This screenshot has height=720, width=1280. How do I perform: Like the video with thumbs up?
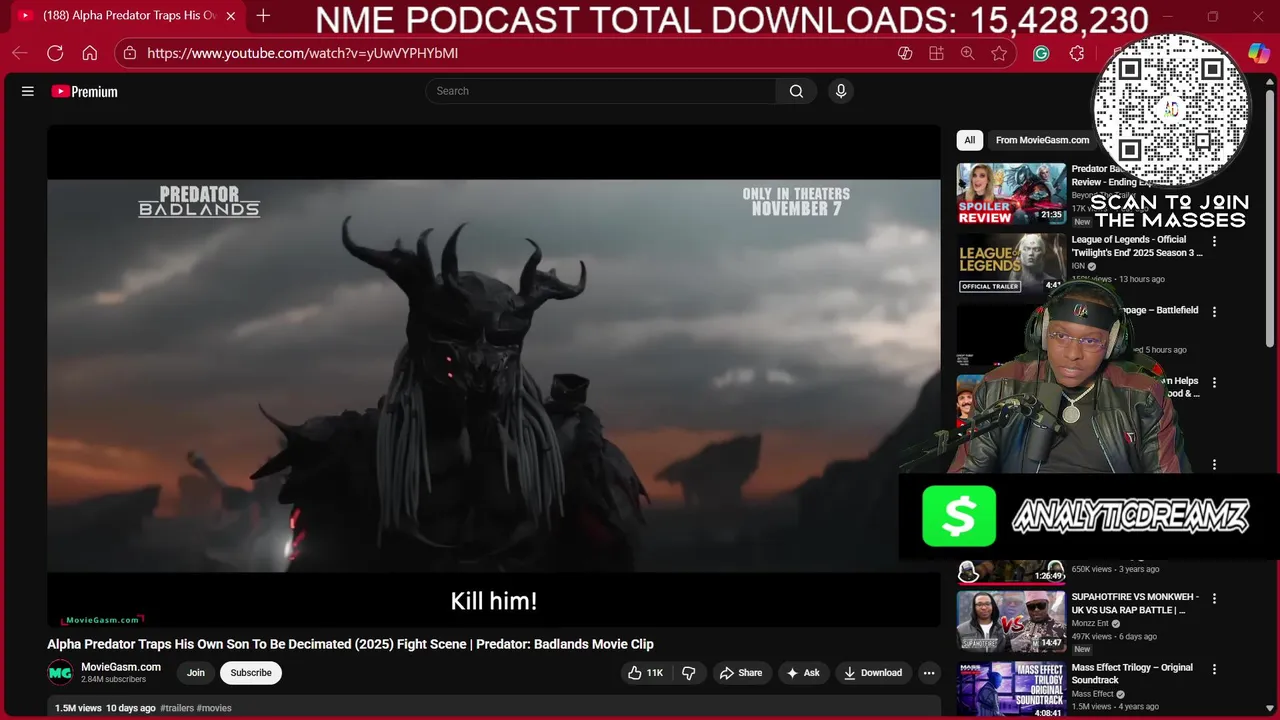(x=646, y=673)
